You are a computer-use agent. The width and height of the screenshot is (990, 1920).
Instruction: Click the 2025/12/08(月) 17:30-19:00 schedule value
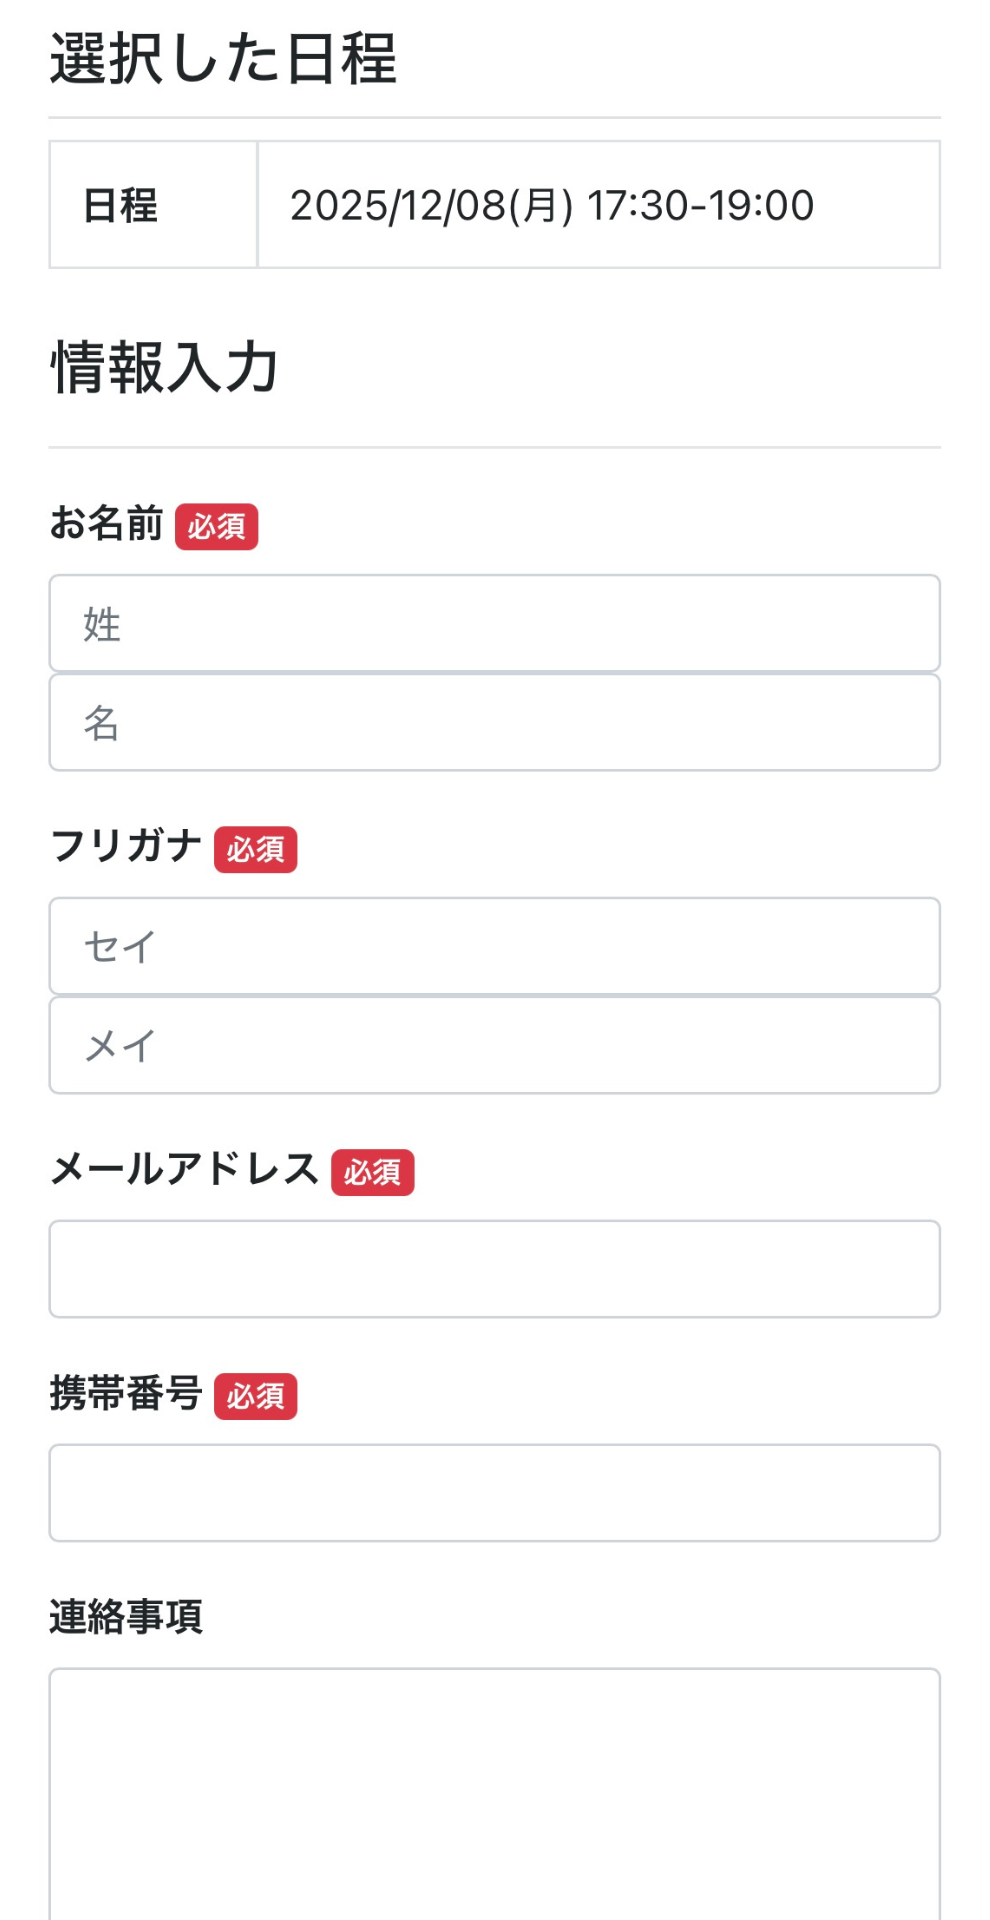point(551,206)
